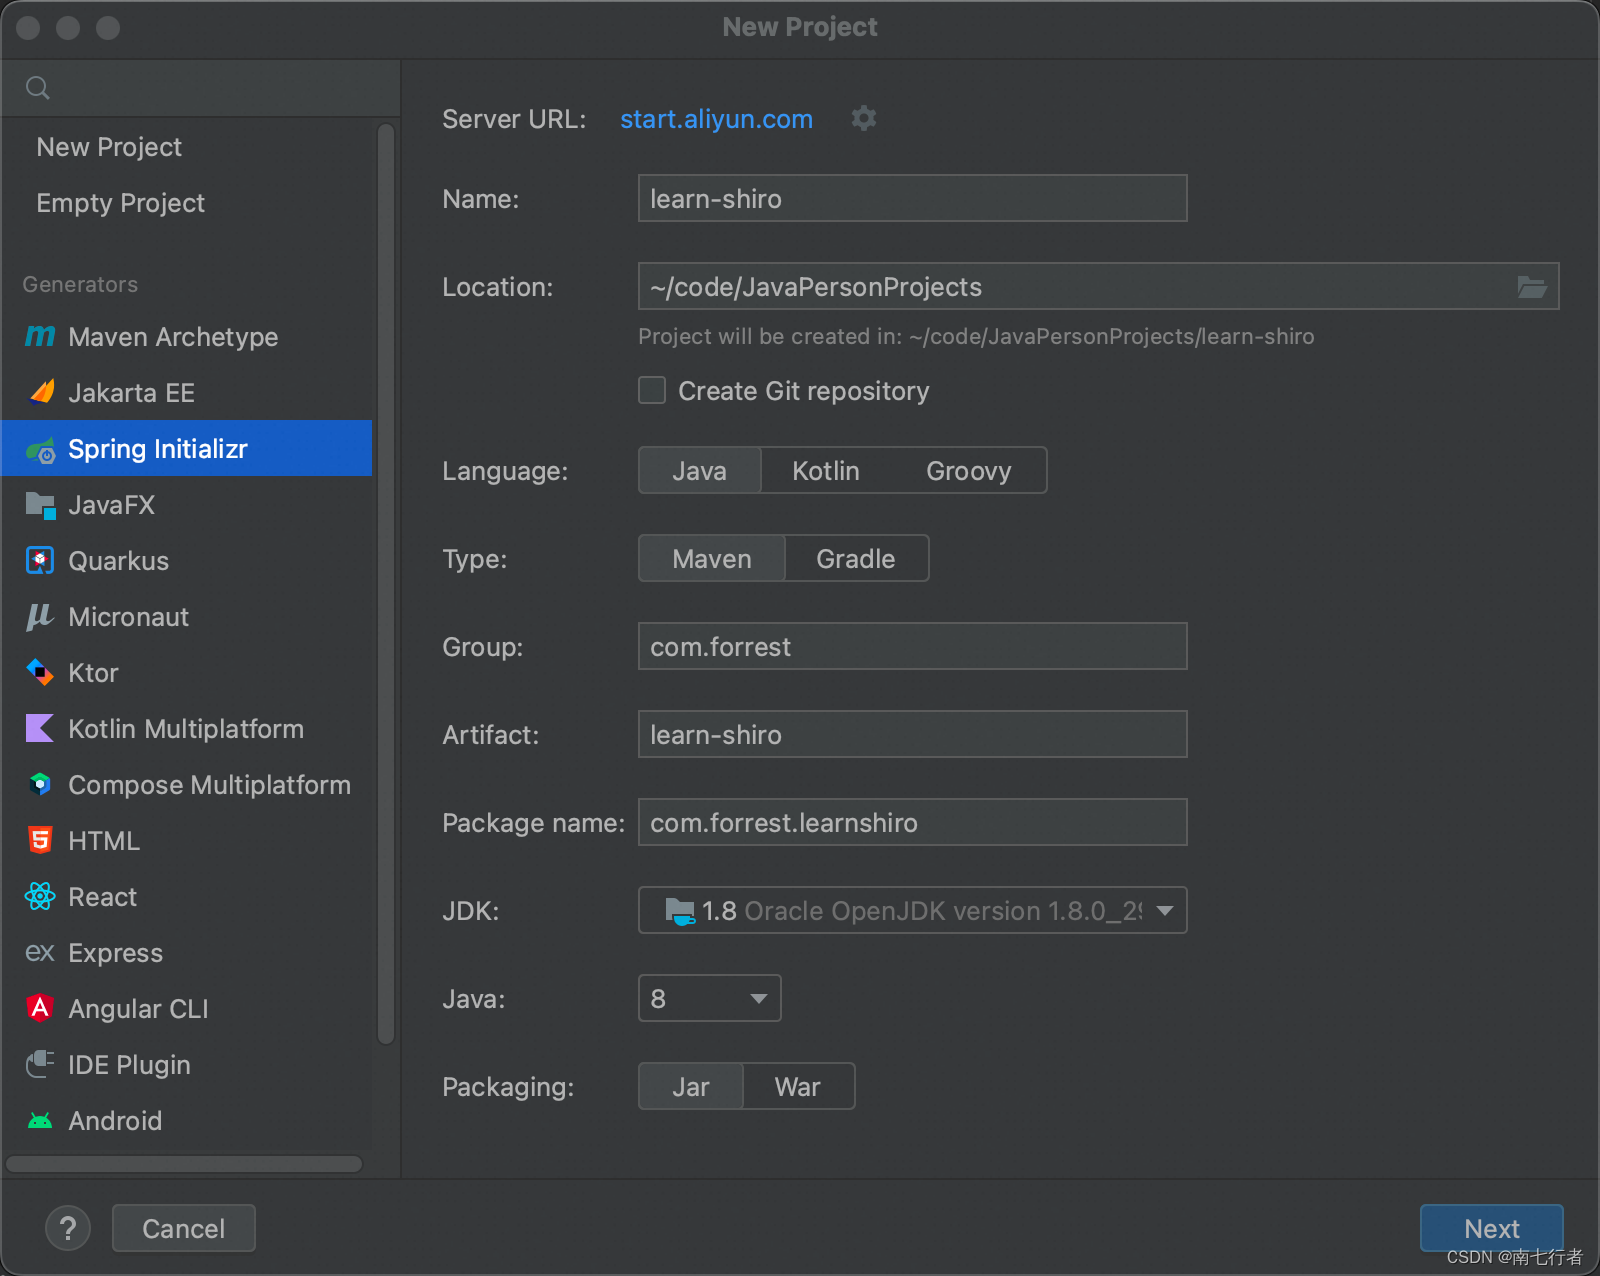Click the Compose Multiplatform icon
This screenshot has height=1276, width=1600.
(40, 785)
